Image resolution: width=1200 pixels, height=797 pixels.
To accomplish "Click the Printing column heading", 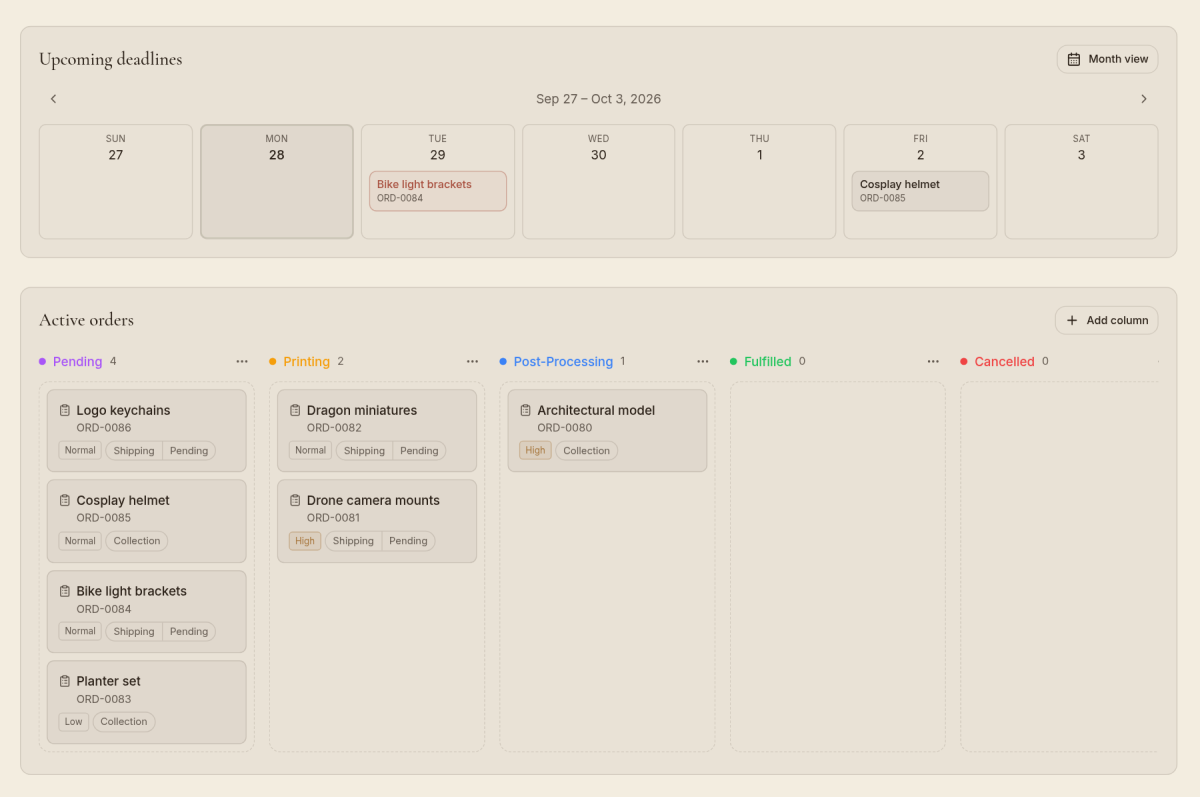I will tap(306, 362).
